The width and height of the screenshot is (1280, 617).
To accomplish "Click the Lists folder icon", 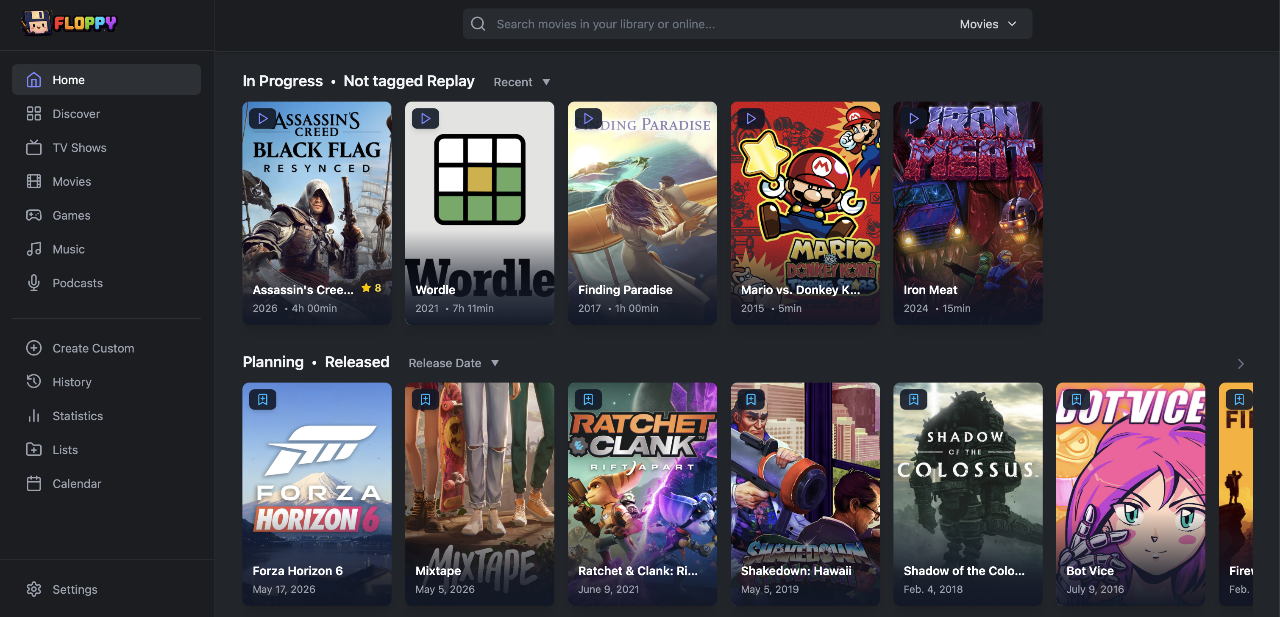I will [34, 450].
